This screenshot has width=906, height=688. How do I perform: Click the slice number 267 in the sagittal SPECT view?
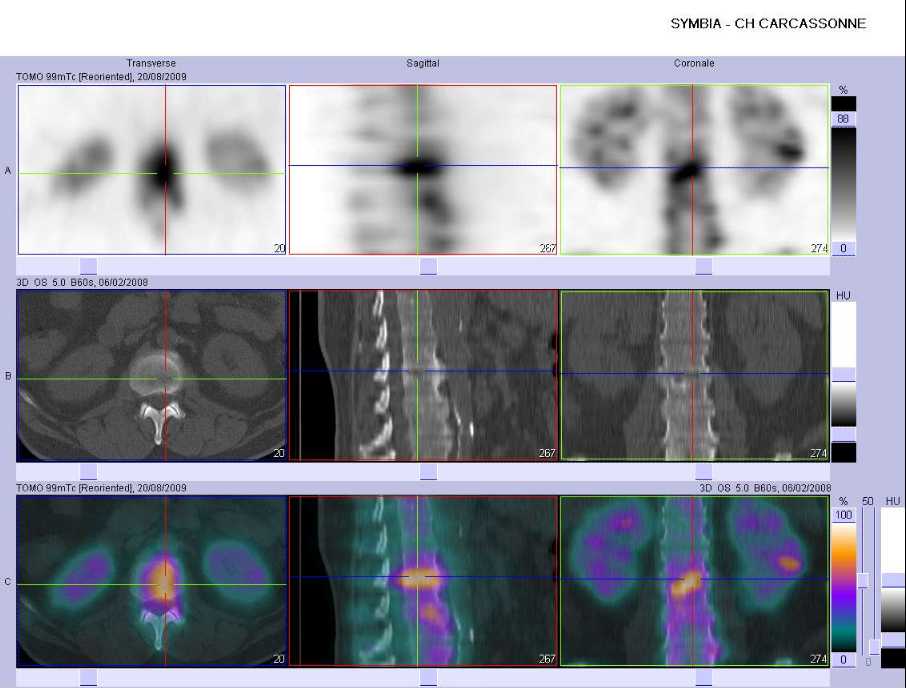pos(547,248)
